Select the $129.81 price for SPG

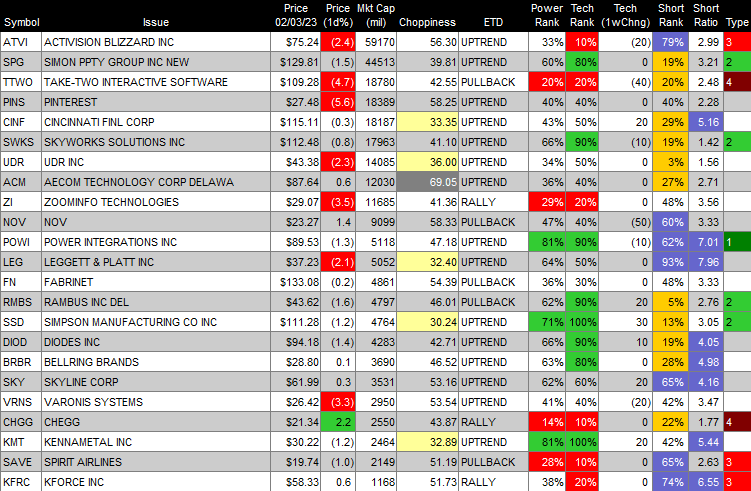[x=295, y=62]
